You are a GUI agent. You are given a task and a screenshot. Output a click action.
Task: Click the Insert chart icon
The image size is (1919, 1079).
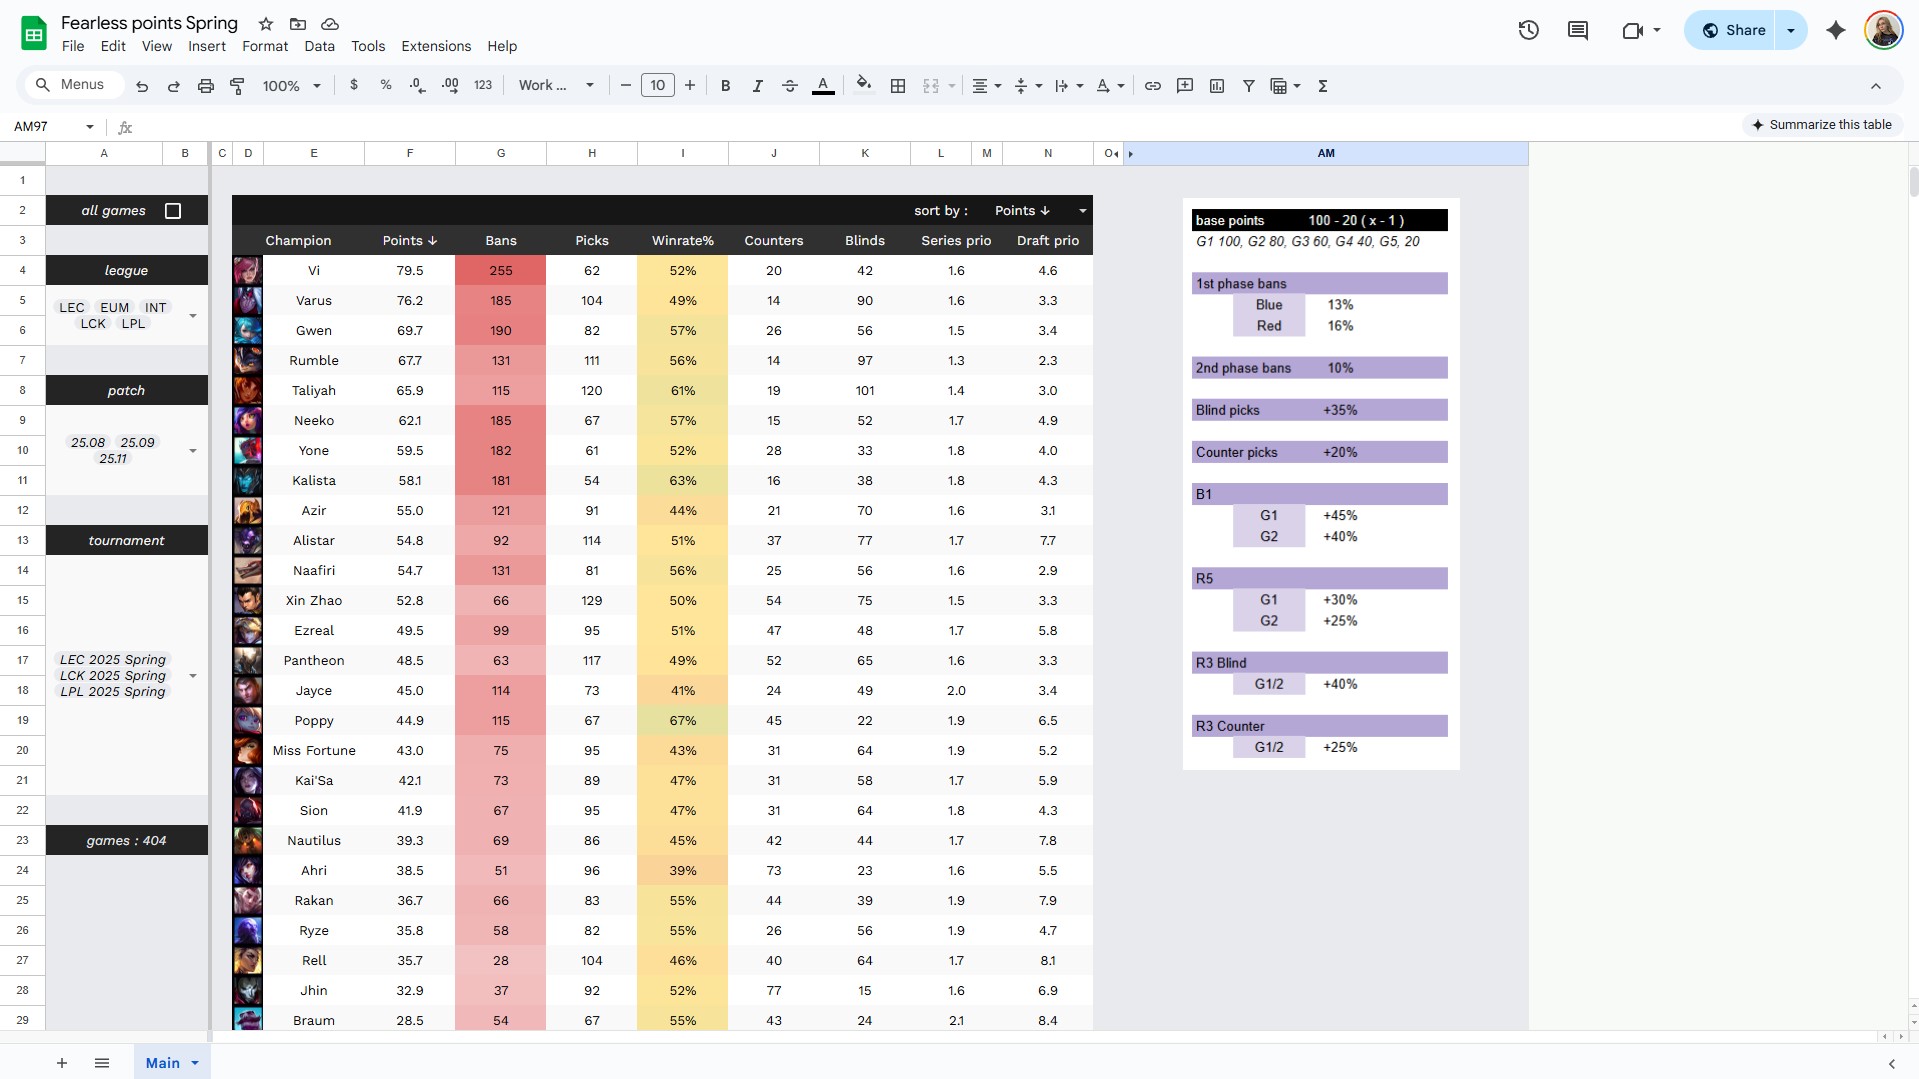point(1217,86)
